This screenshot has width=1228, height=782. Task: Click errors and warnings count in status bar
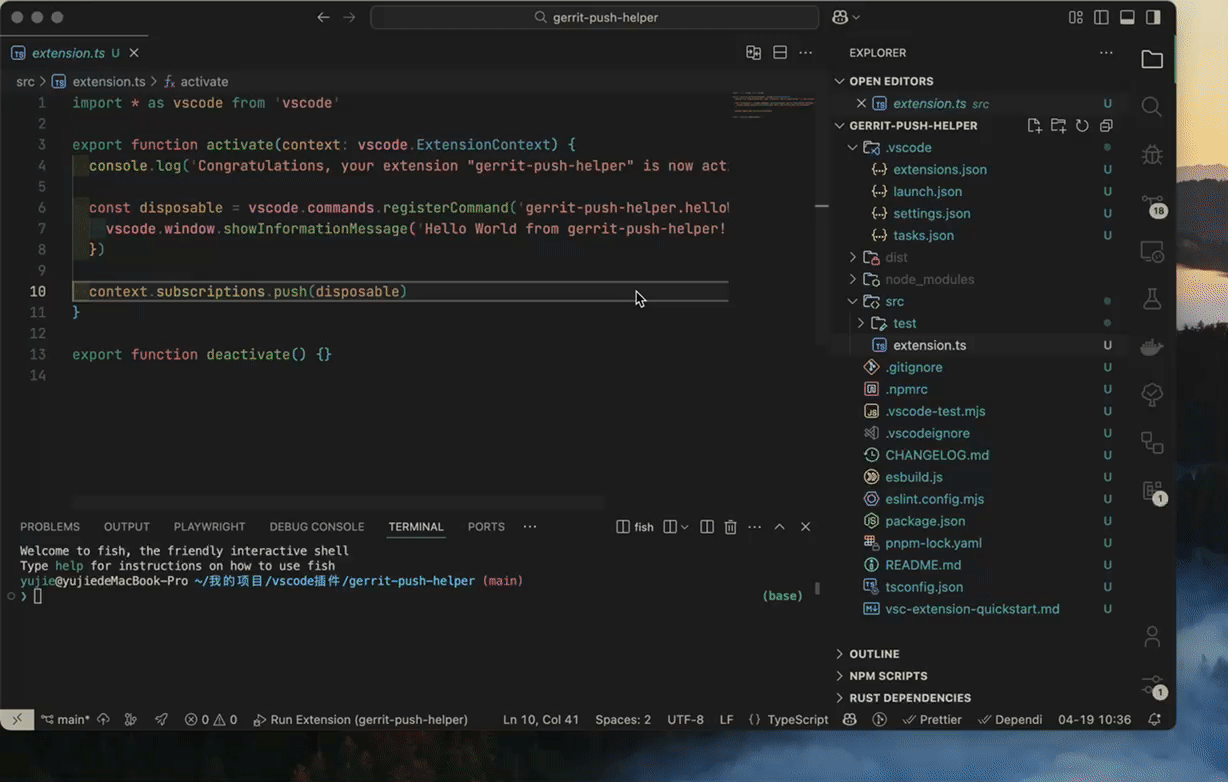211,719
